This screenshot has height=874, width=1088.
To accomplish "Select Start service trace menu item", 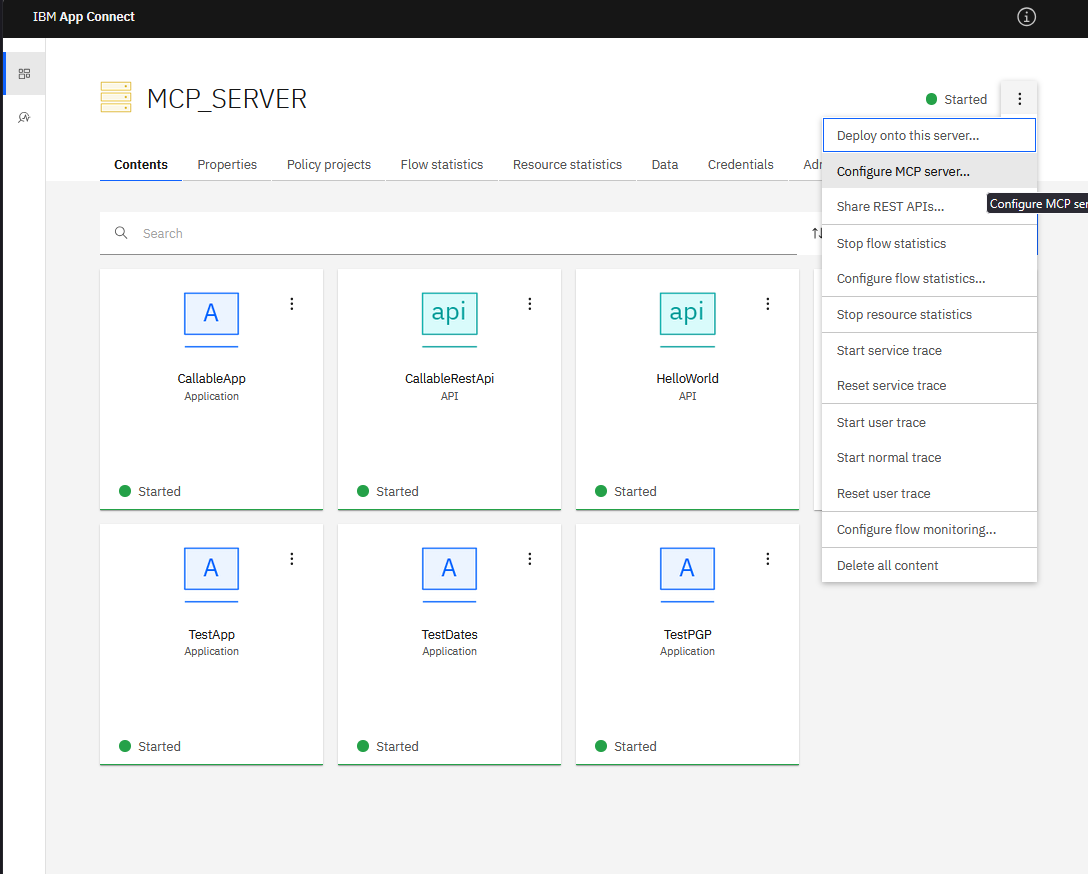I will coord(929,350).
